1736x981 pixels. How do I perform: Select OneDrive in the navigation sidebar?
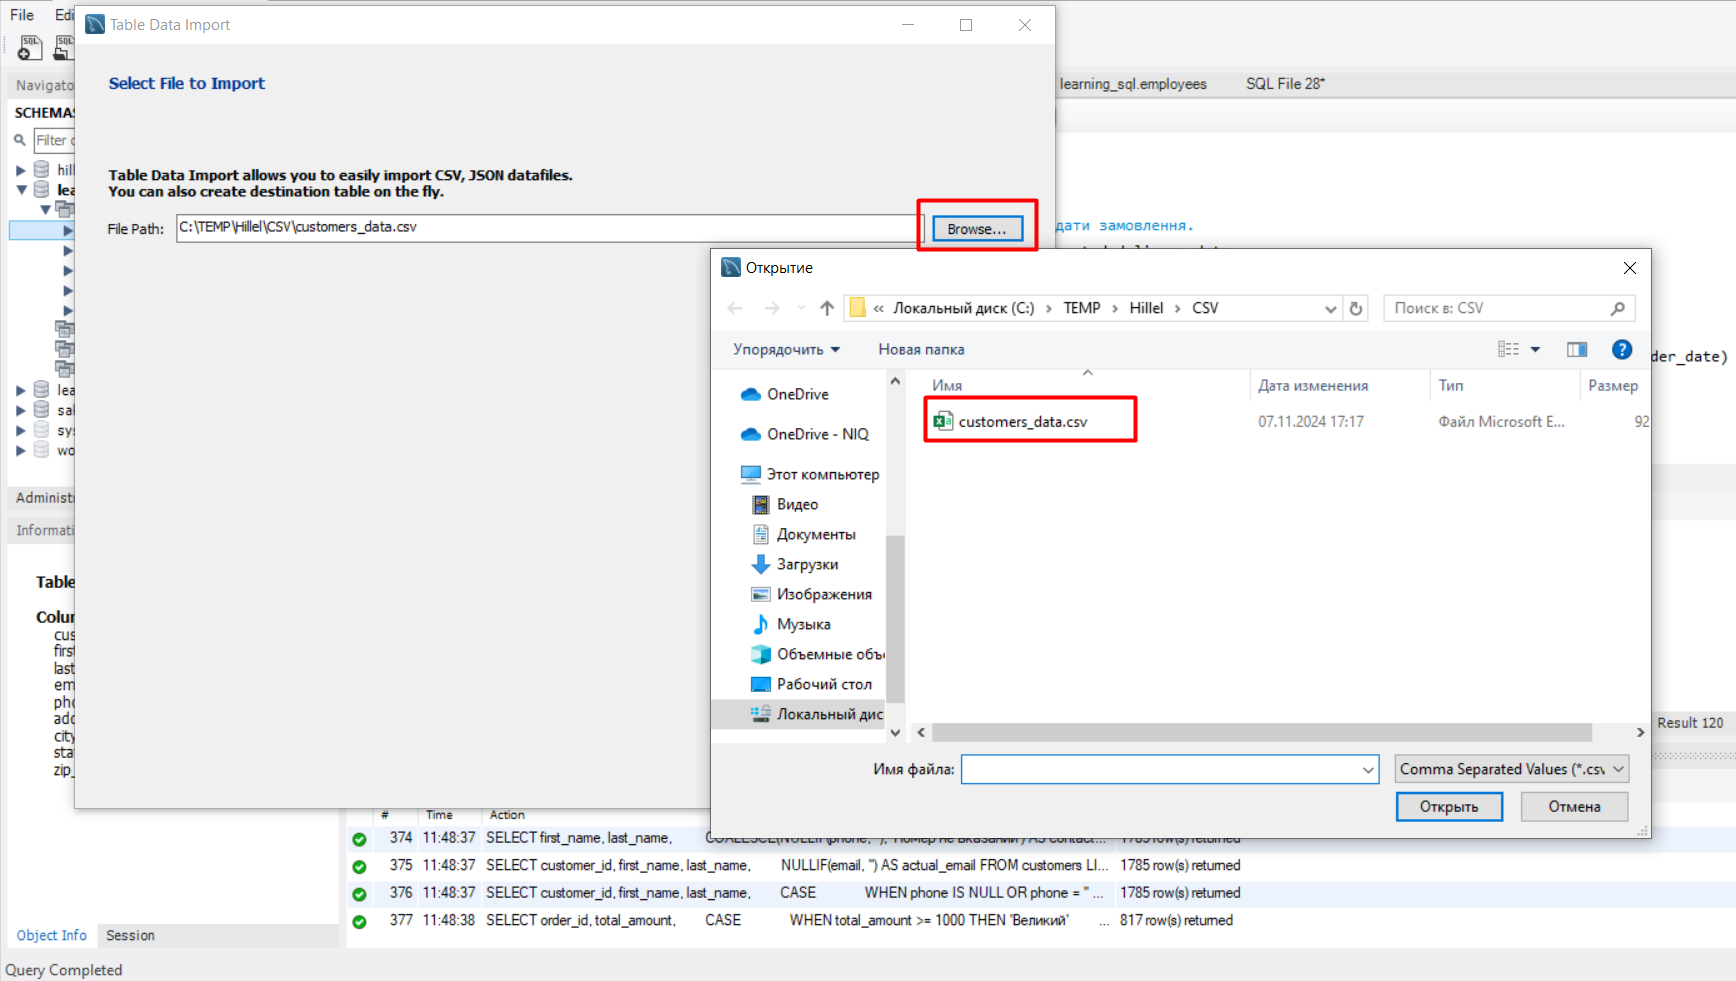pyautogui.click(x=800, y=394)
